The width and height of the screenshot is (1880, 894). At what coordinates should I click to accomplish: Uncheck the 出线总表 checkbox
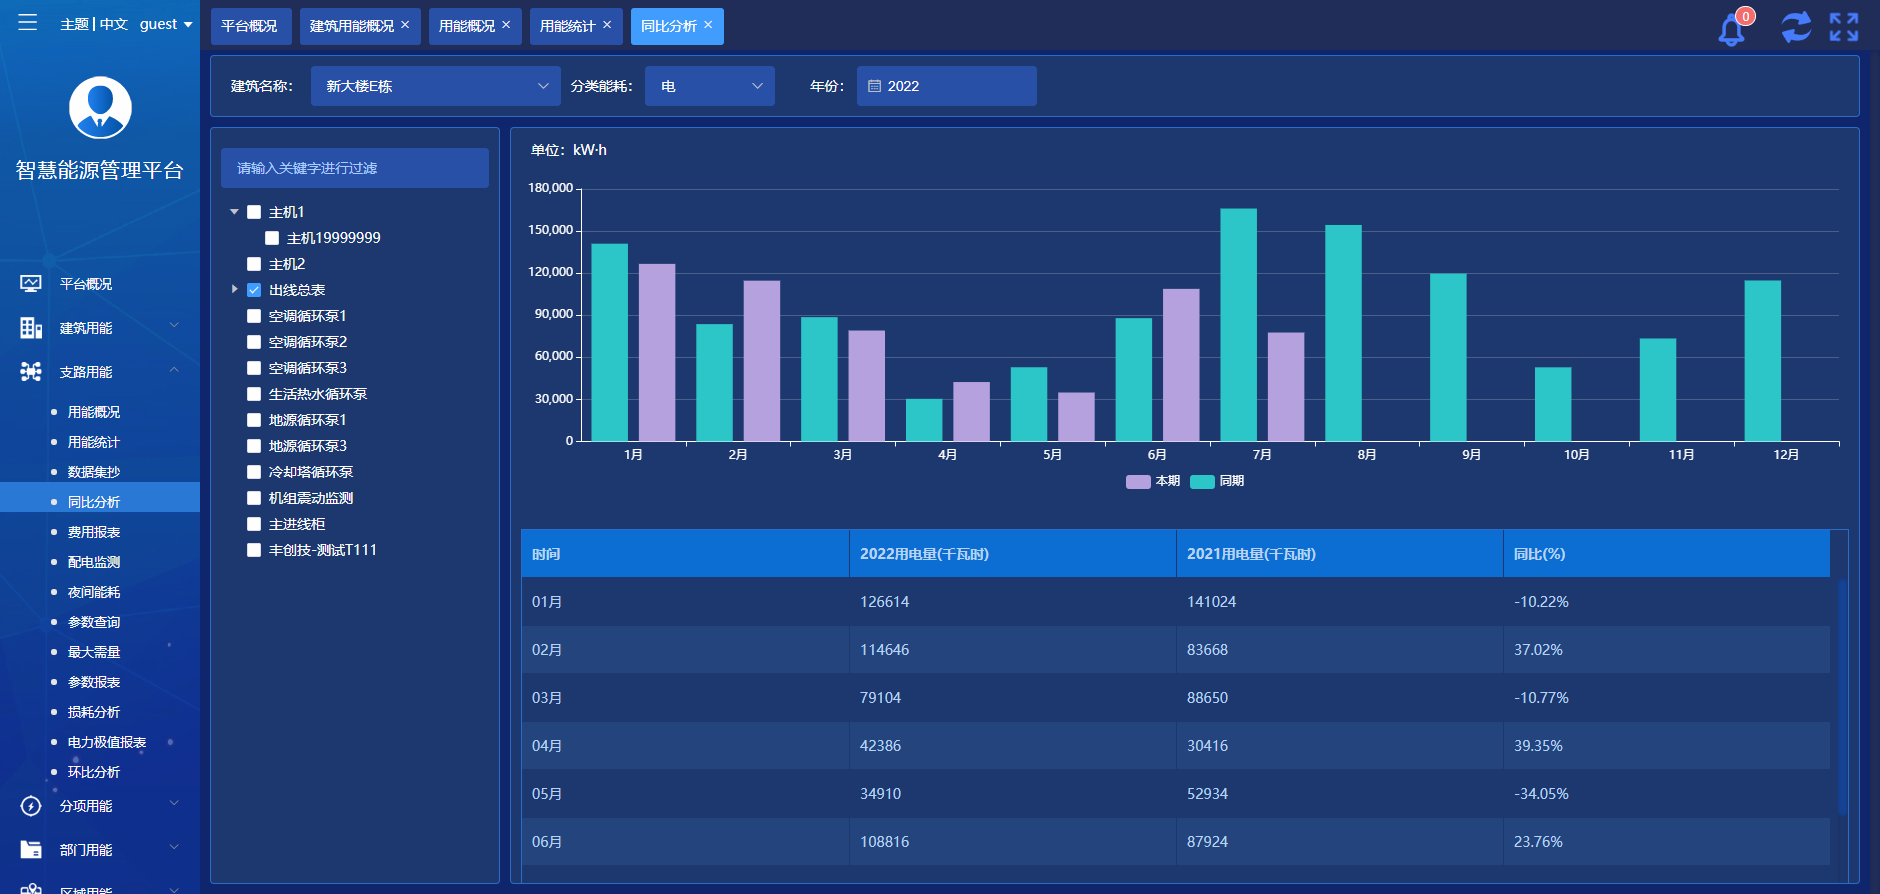pyautogui.click(x=254, y=290)
